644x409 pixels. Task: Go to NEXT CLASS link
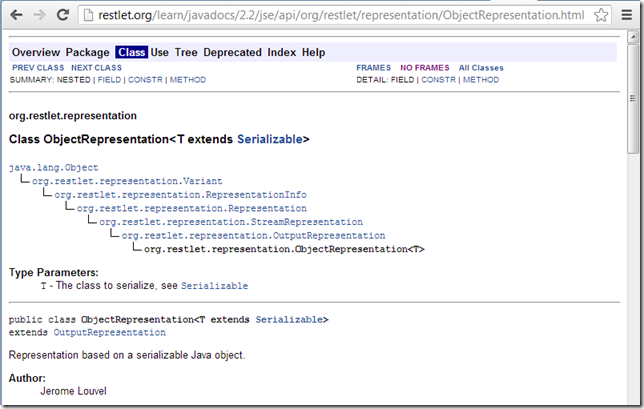[96, 68]
